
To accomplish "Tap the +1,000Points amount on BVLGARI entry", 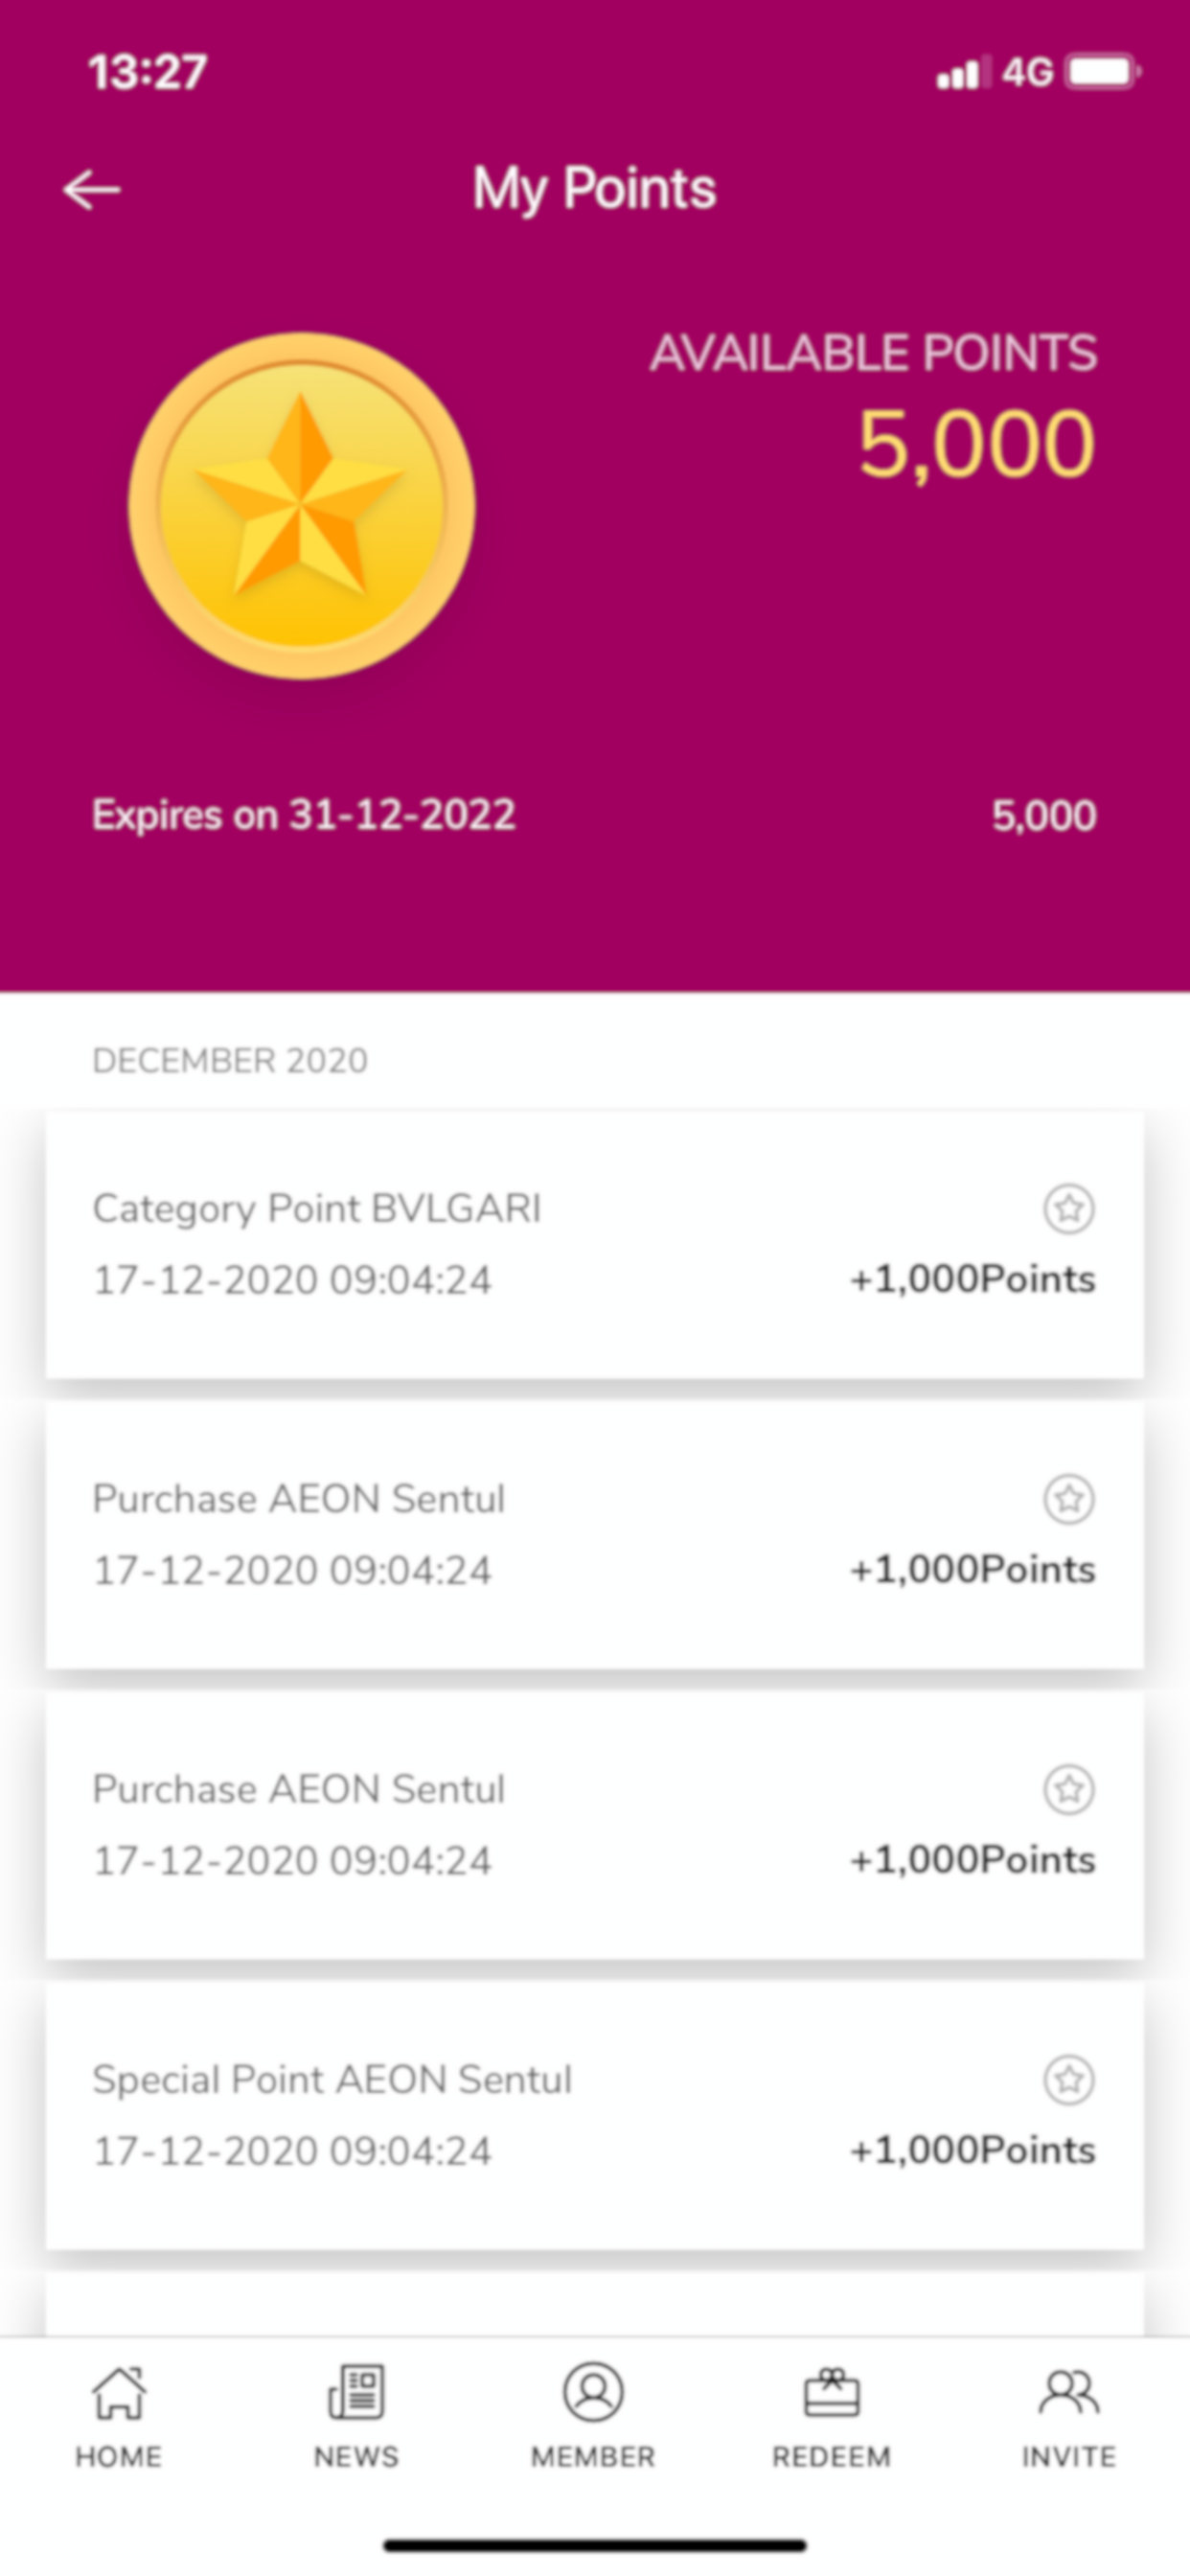I will click(x=973, y=1280).
